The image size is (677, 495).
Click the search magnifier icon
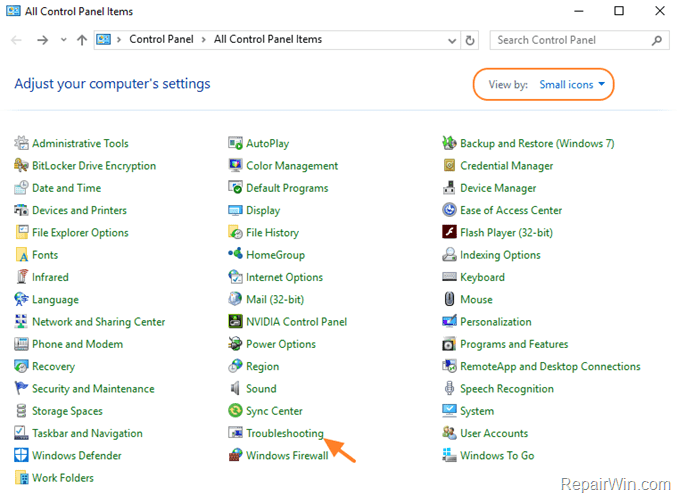(657, 41)
